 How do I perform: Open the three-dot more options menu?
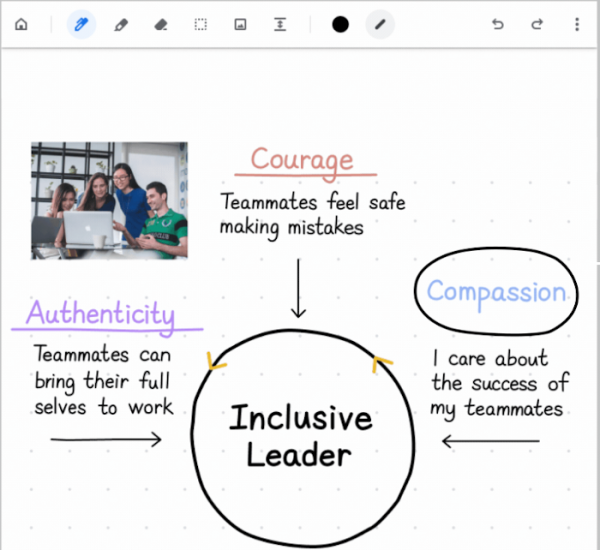point(577,25)
